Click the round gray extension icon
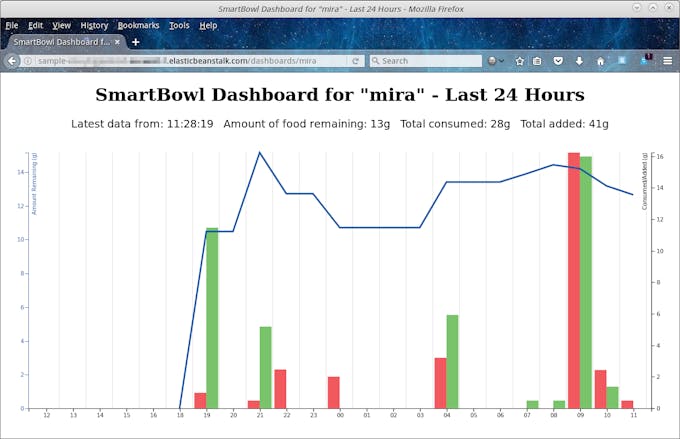The height and width of the screenshot is (439, 680). pos(492,61)
